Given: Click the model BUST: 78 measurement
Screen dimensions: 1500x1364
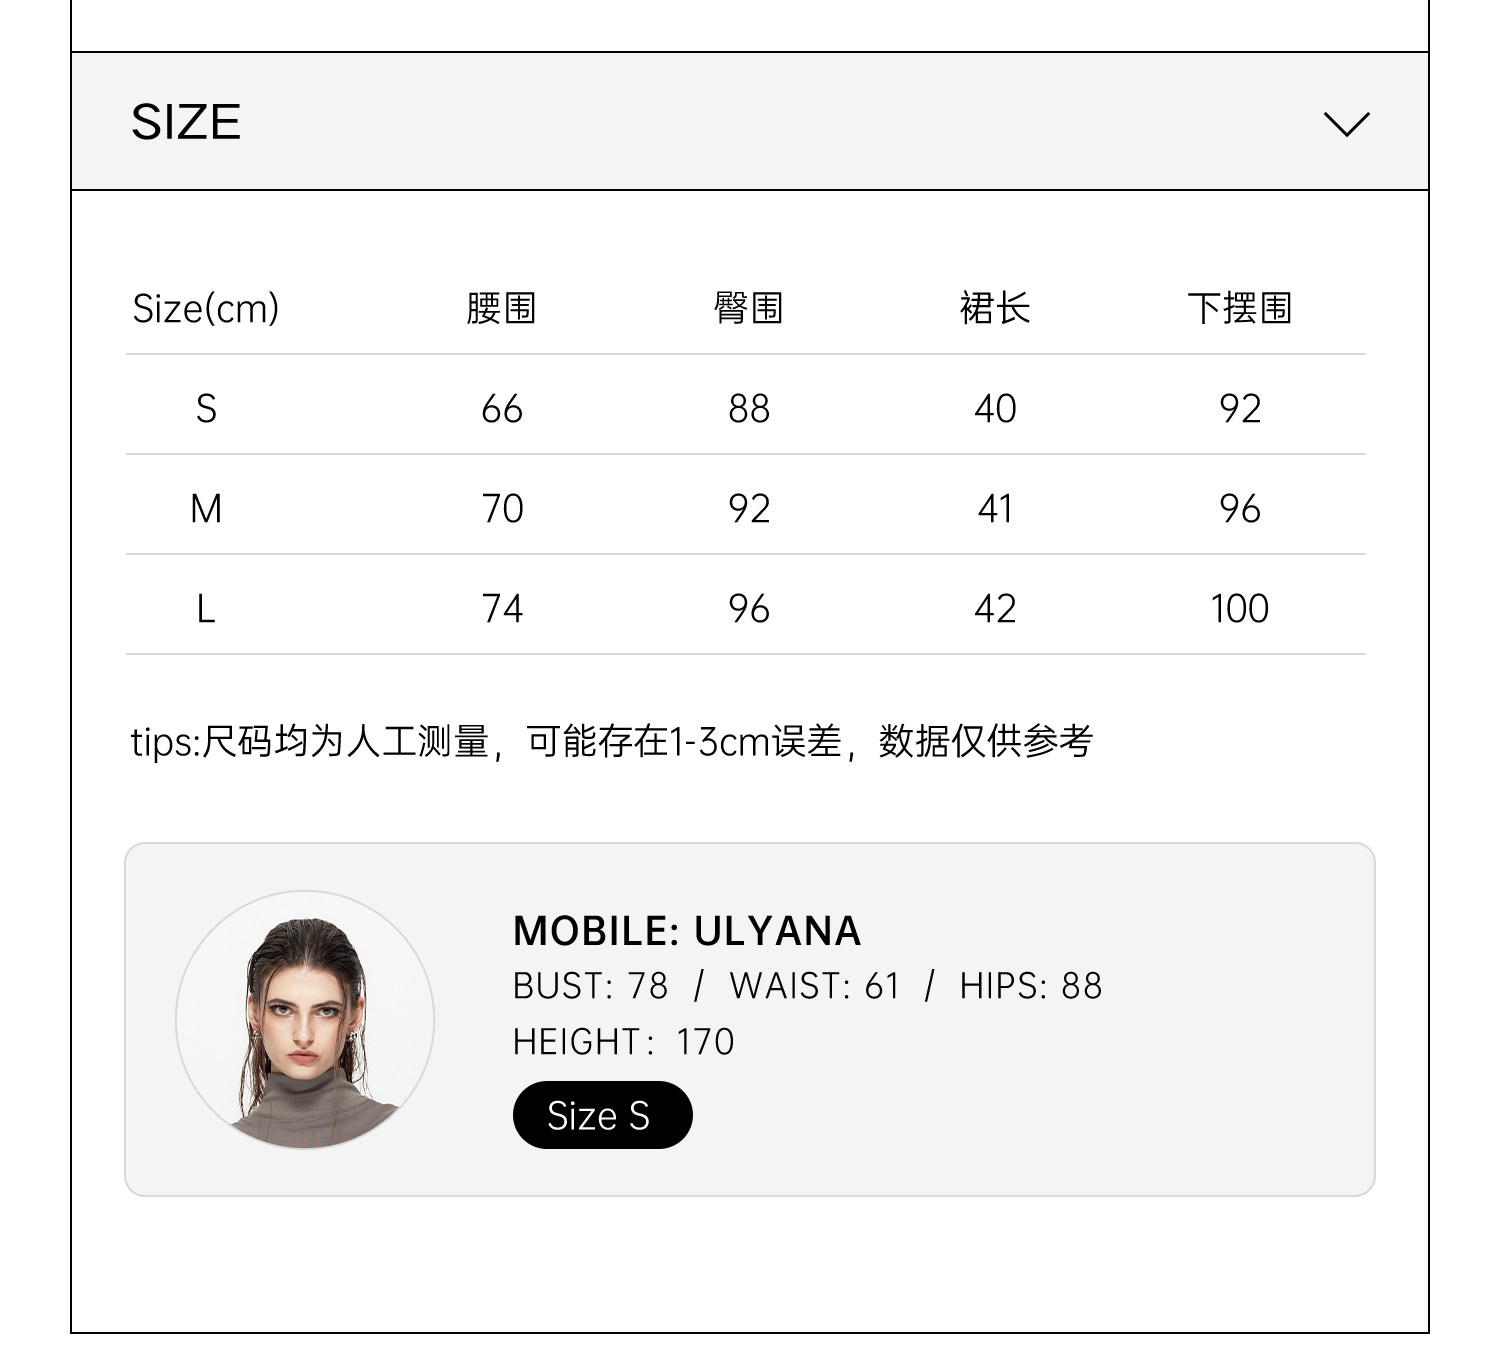Looking at the screenshot, I should tap(590, 986).
